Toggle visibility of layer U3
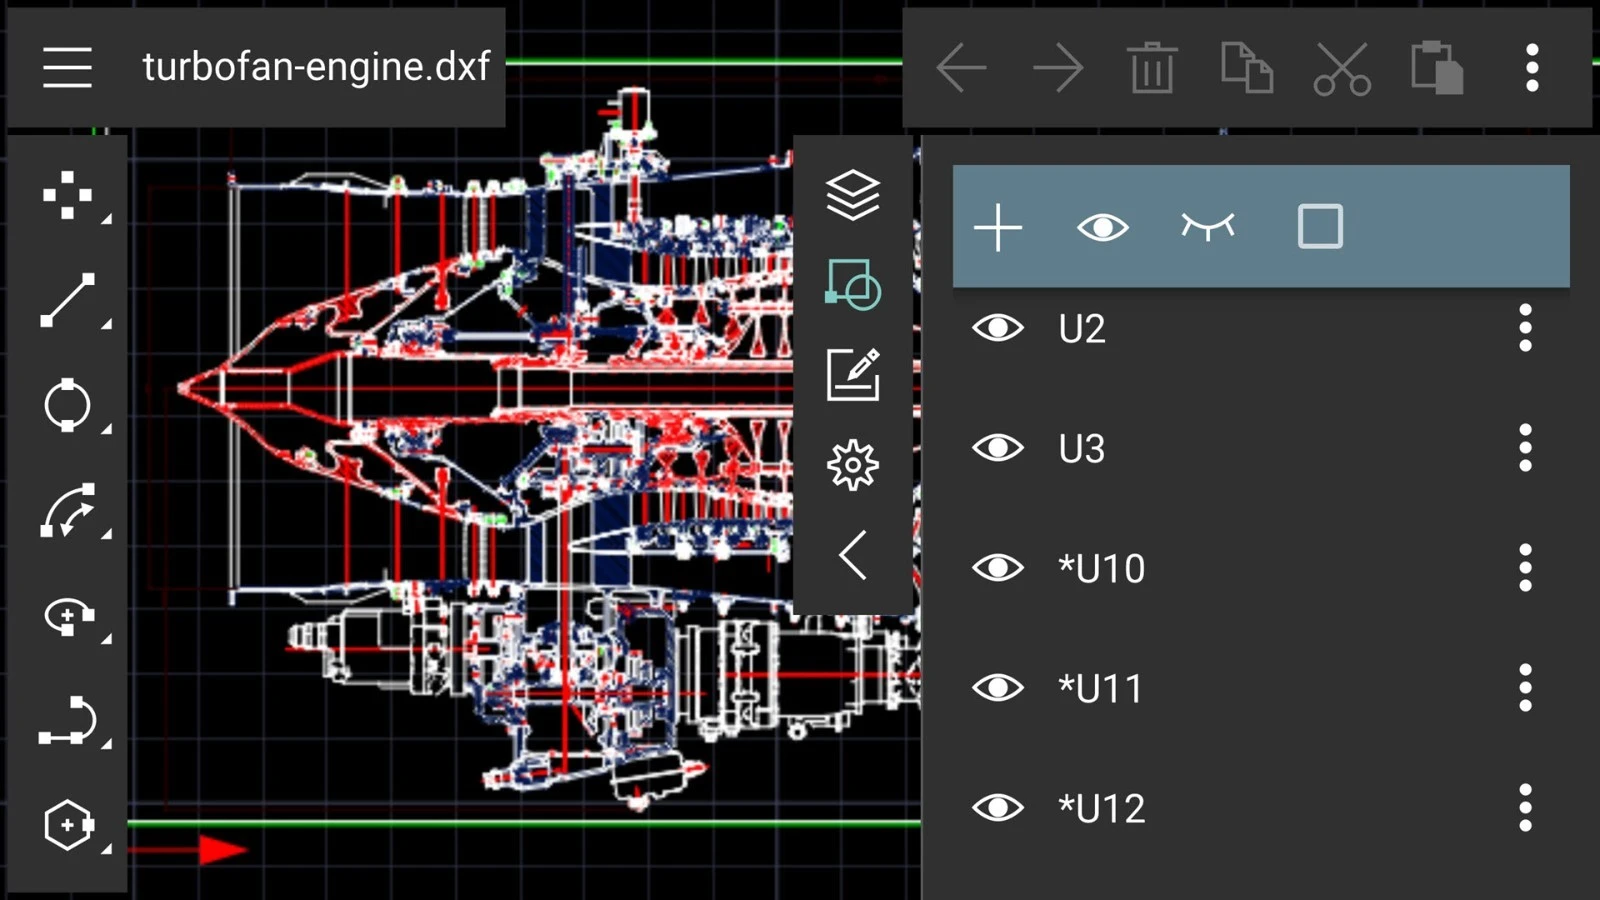This screenshot has height=900, width=1600. click(x=997, y=448)
